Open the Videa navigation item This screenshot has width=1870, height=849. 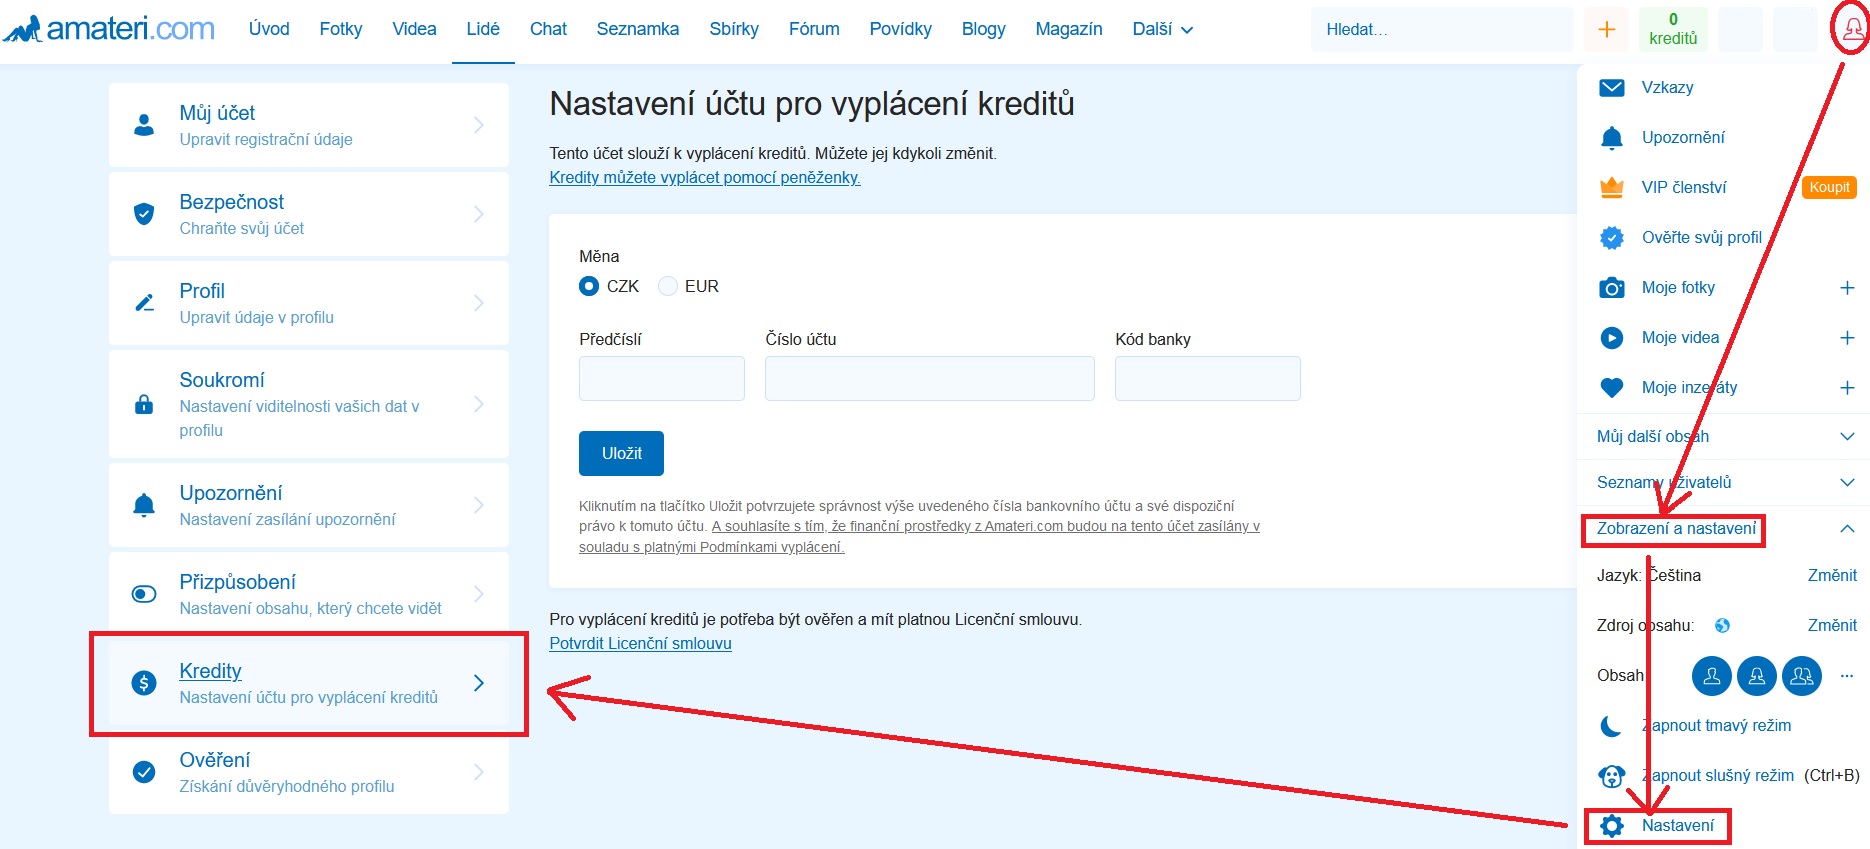414,30
